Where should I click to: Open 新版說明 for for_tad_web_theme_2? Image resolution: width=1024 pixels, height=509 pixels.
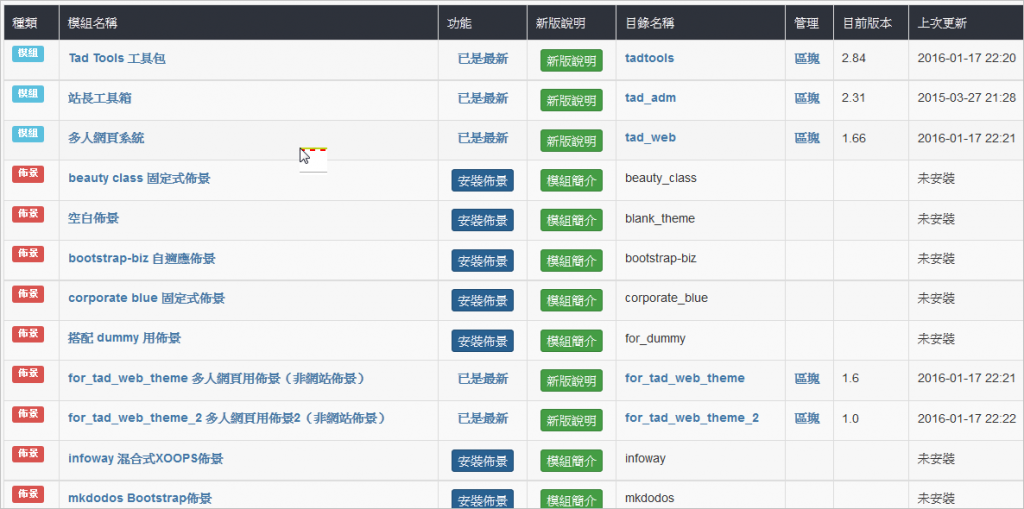(571, 421)
